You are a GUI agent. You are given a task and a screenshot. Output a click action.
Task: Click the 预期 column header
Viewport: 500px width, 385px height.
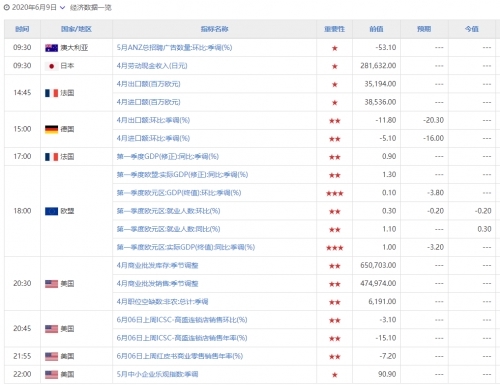click(424, 29)
